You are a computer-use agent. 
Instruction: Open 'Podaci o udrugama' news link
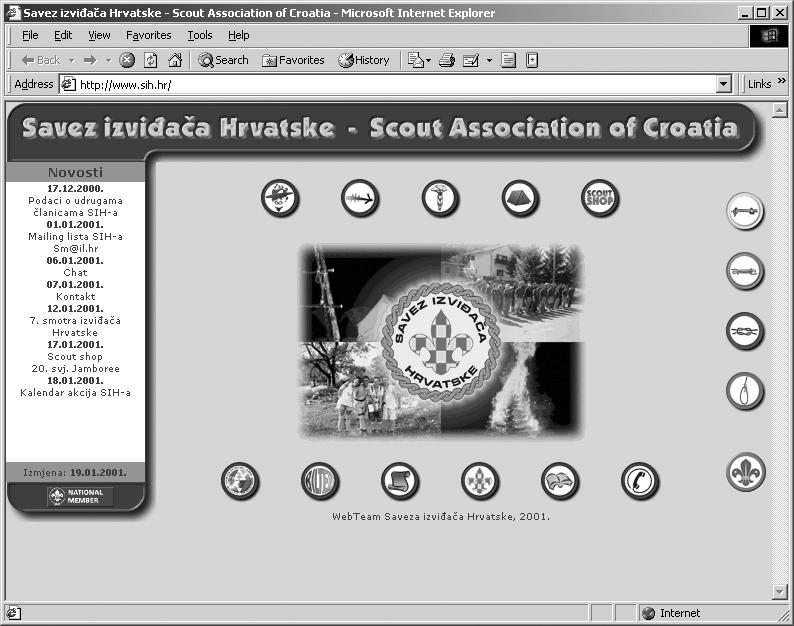tap(75, 207)
